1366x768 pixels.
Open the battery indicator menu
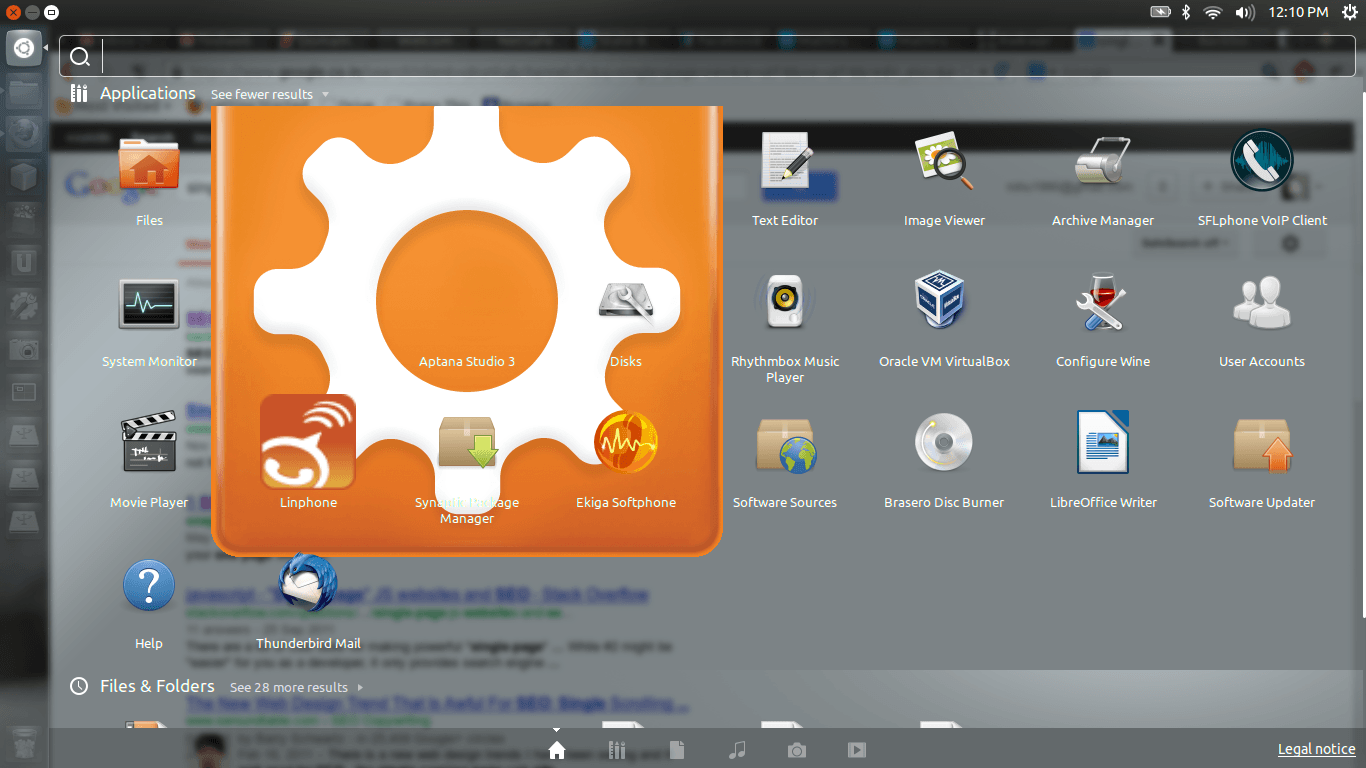pos(1160,12)
